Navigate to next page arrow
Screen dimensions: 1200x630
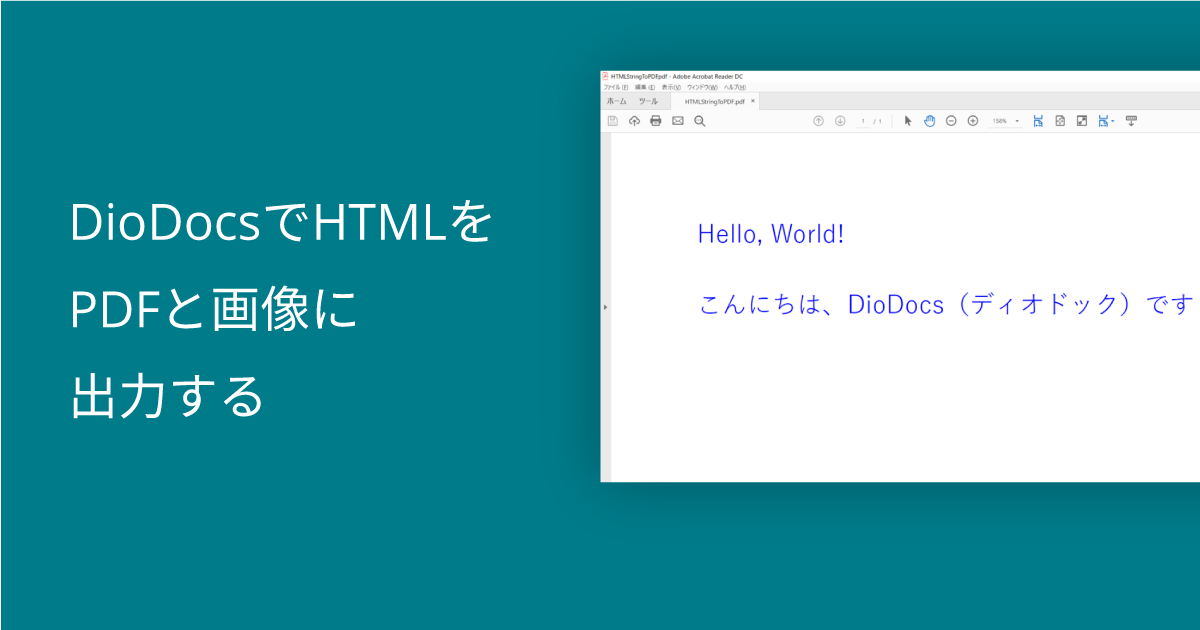point(838,121)
